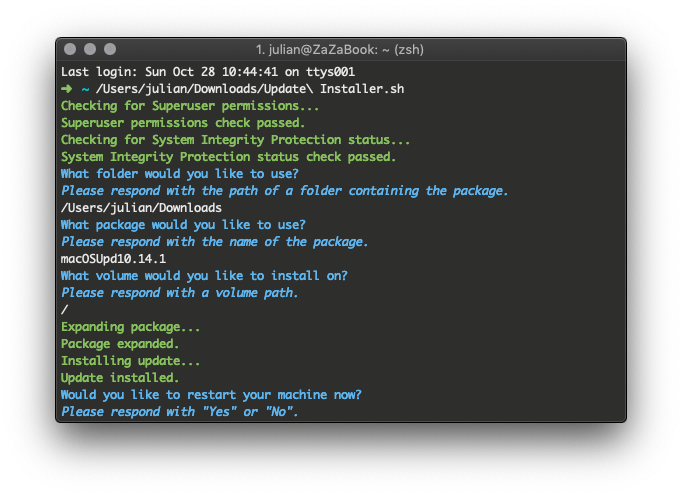682x496 pixels.
Task: Click 'What folder would you like to use?' prompt
Action: point(180,174)
